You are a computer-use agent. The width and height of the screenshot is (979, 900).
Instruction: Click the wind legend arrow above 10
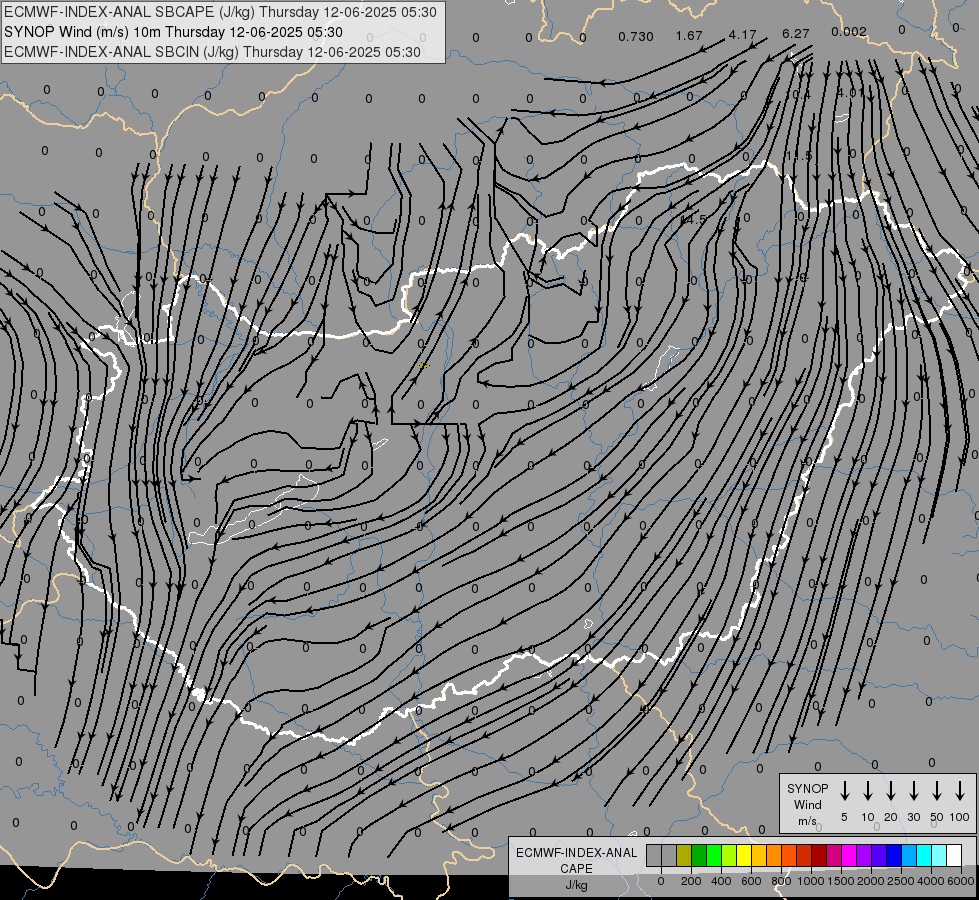click(x=867, y=791)
